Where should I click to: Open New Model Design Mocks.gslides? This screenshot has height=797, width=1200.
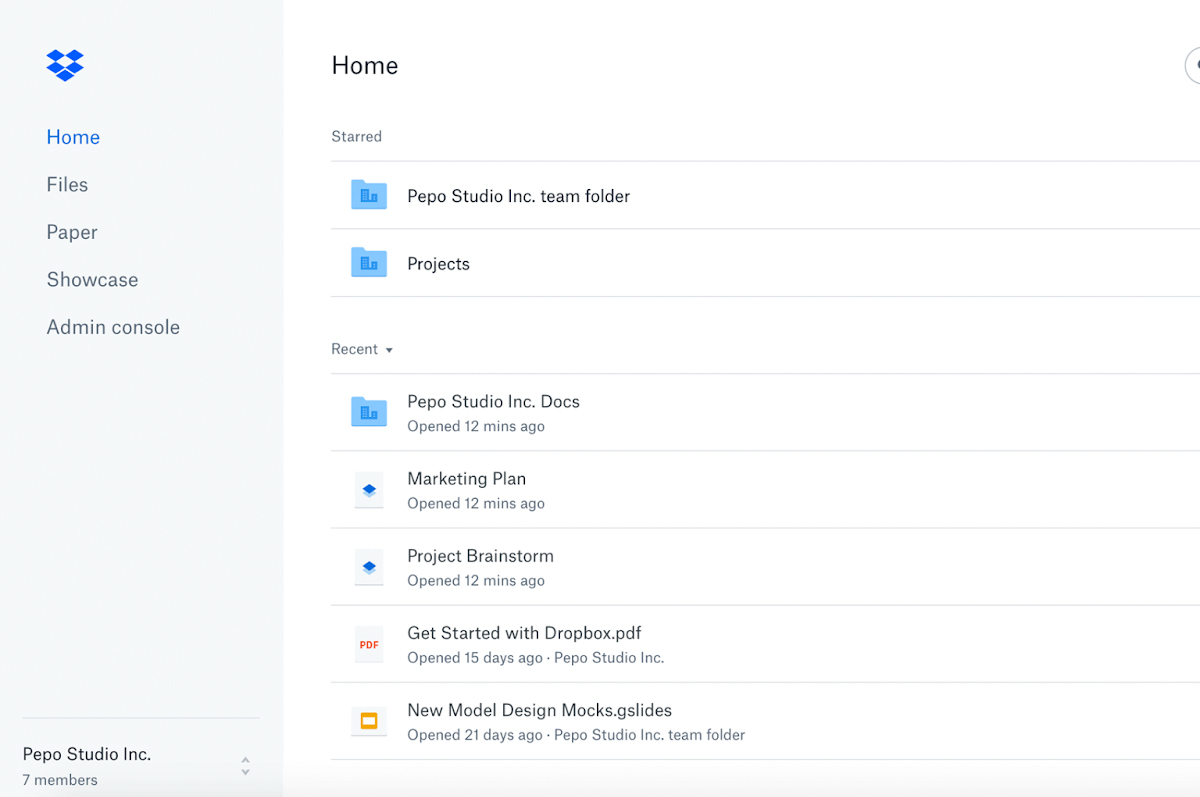coord(539,710)
